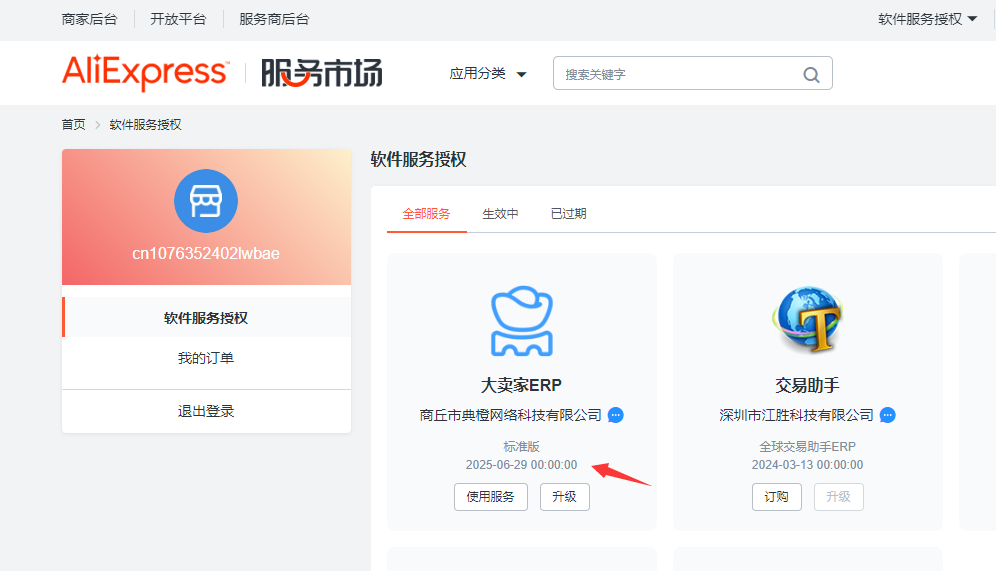Switch to the 生效中 tab
The image size is (996, 571).
501,214
